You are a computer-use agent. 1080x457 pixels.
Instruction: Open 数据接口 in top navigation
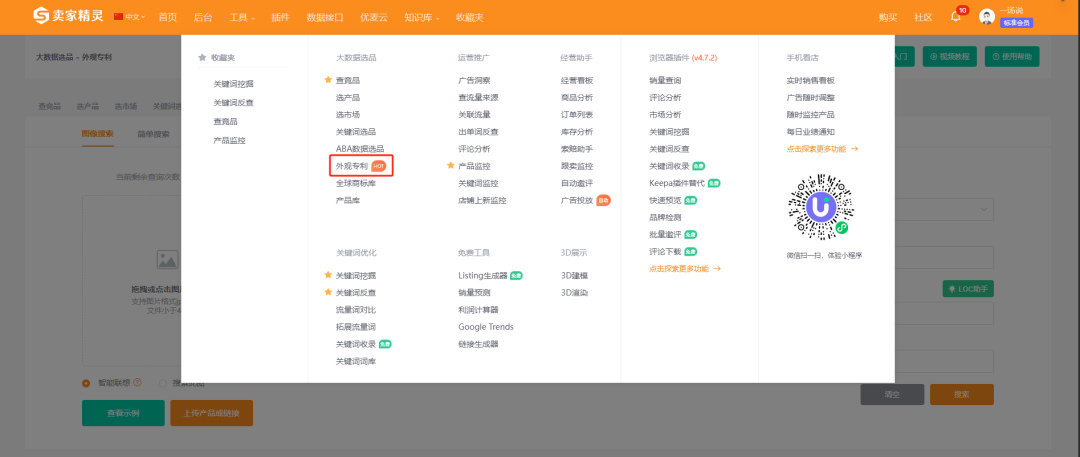325,17
